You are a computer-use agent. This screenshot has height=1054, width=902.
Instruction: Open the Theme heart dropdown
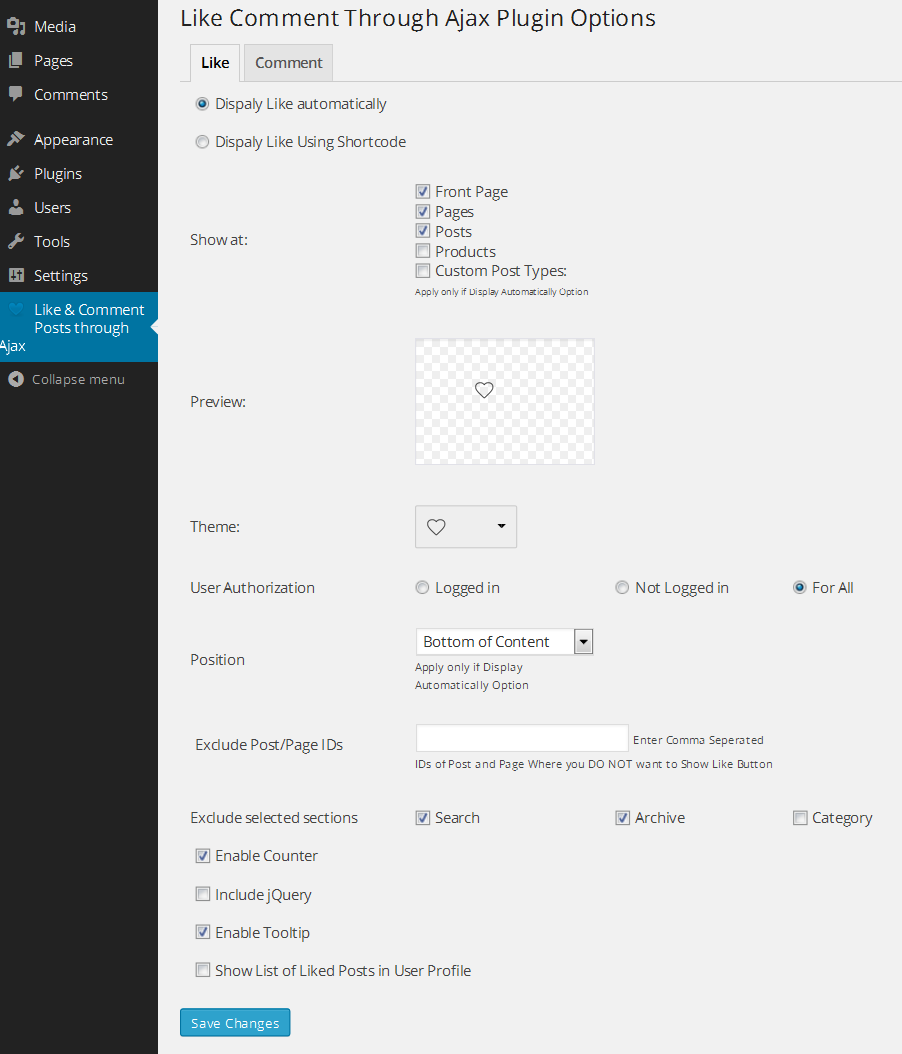466,527
